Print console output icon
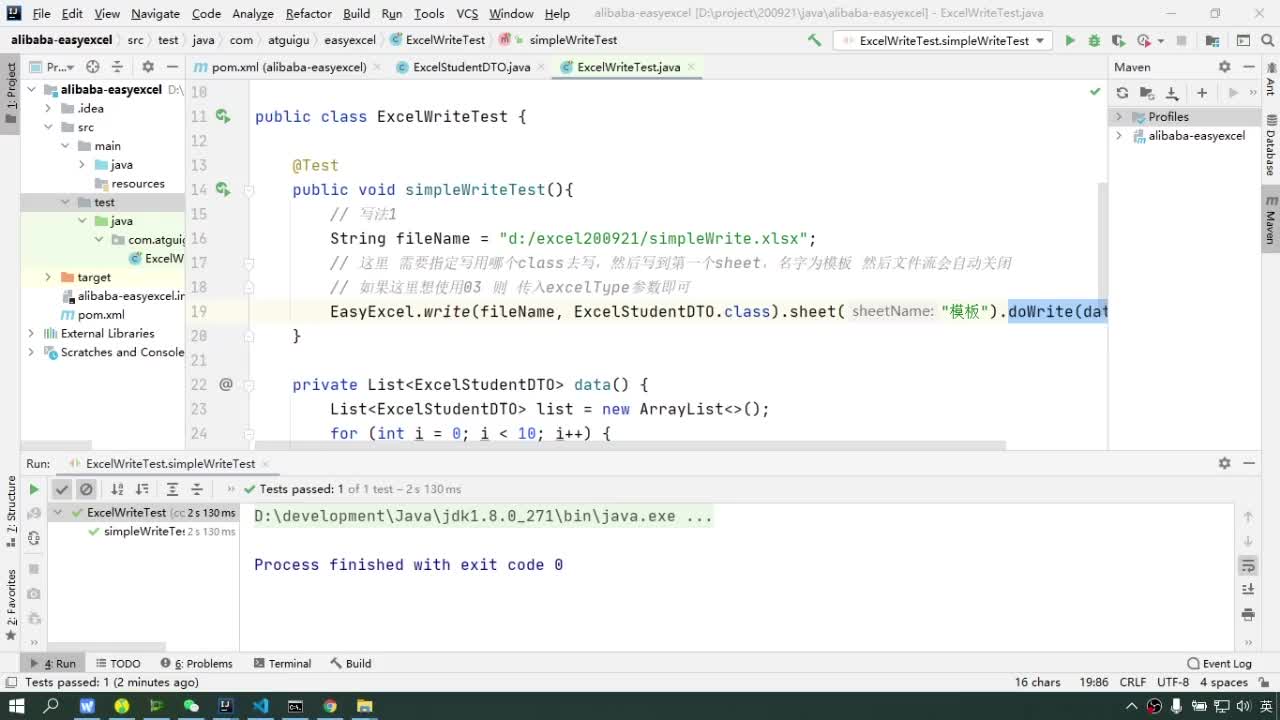Viewport: 1280px width, 720px height. tap(1248, 614)
